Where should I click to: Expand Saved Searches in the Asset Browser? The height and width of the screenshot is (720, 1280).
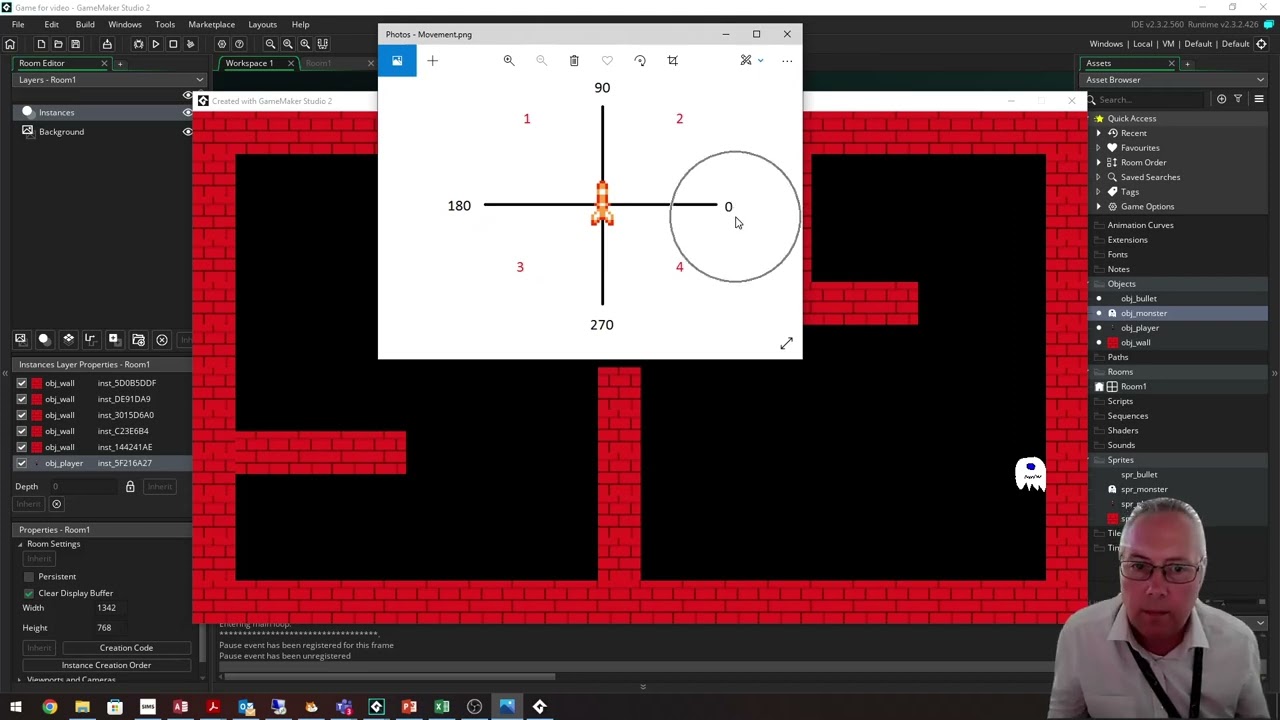pos(1098,177)
